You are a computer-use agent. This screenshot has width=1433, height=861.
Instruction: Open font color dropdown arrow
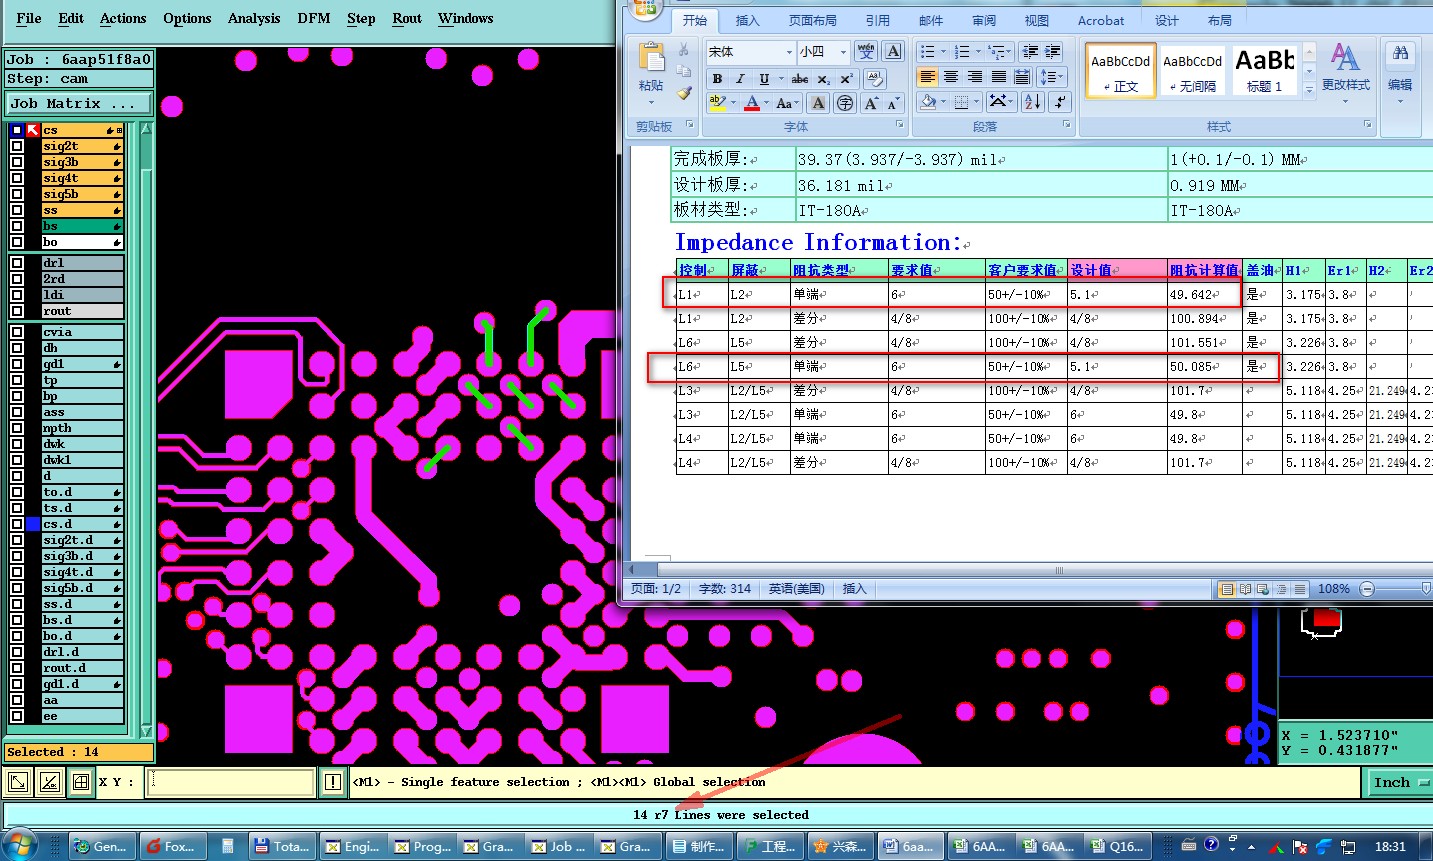[767, 103]
